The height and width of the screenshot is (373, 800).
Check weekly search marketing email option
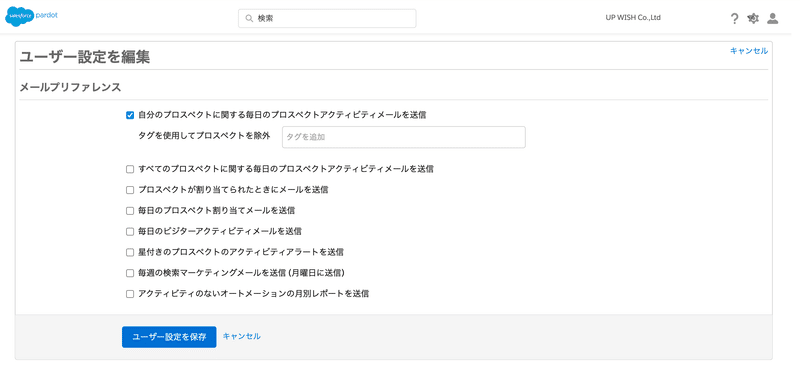click(130, 273)
